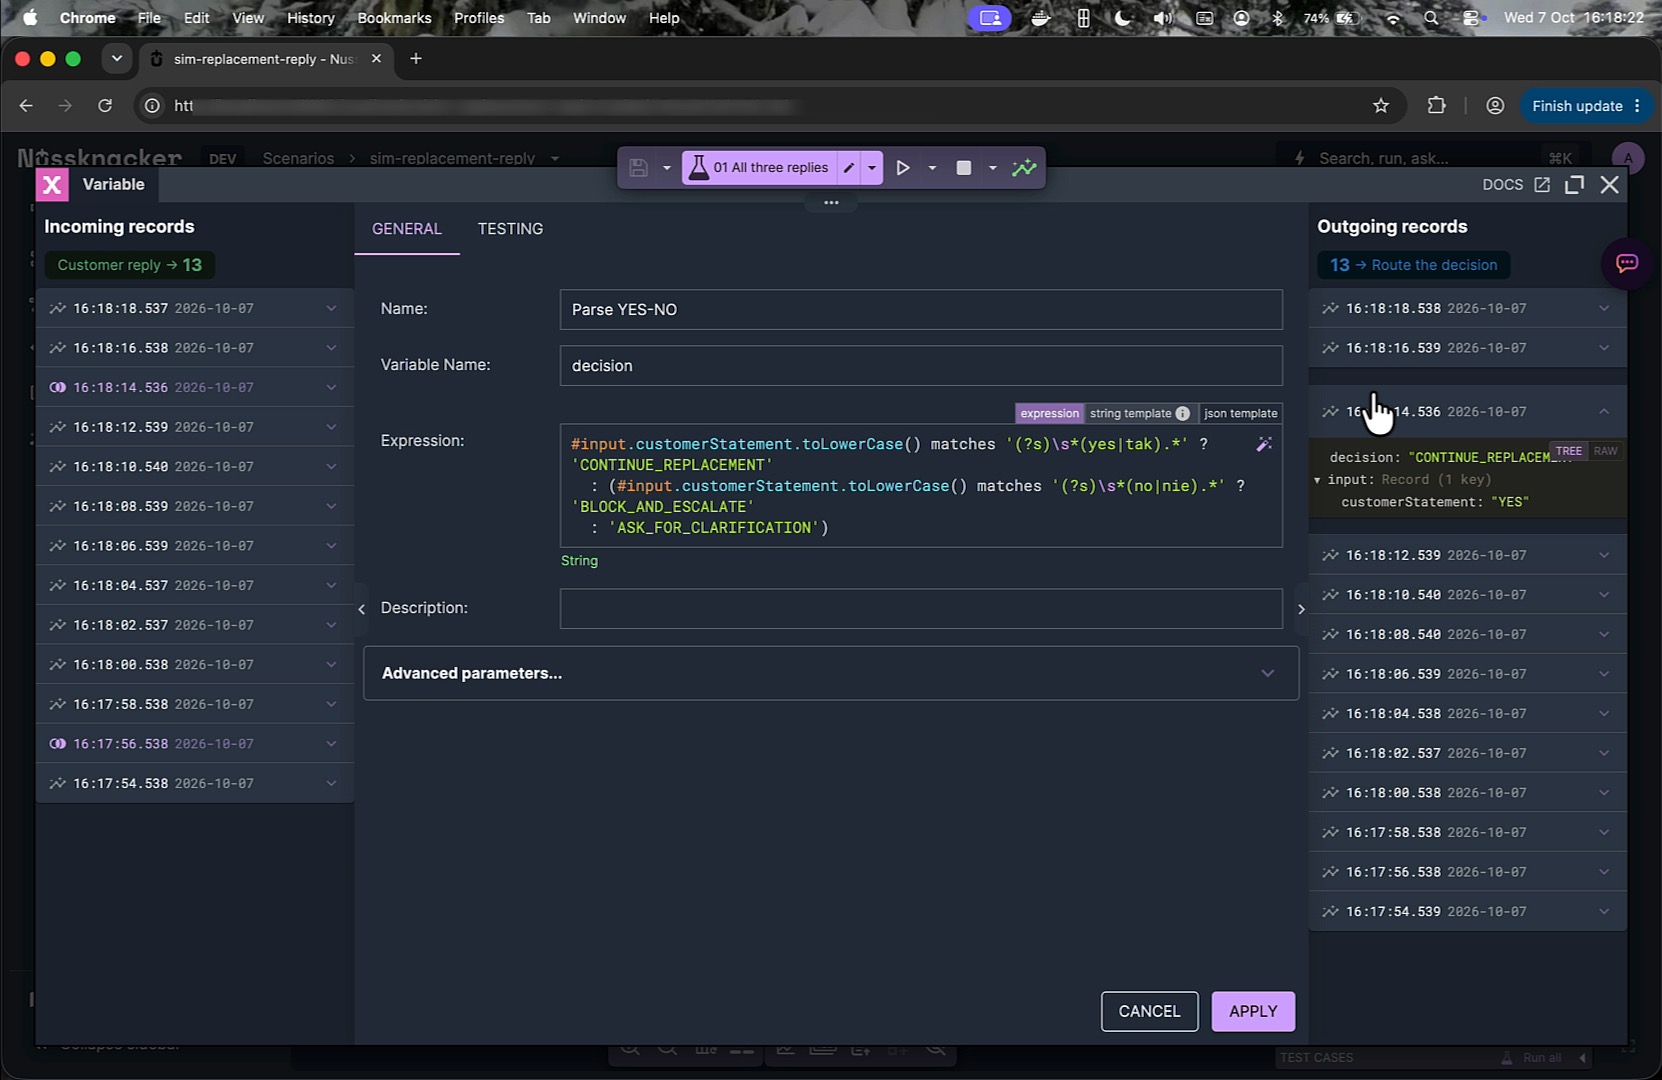Viewport: 1662px width, 1080px height.
Task: Switch editor to json template mode
Action: (x=1240, y=413)
